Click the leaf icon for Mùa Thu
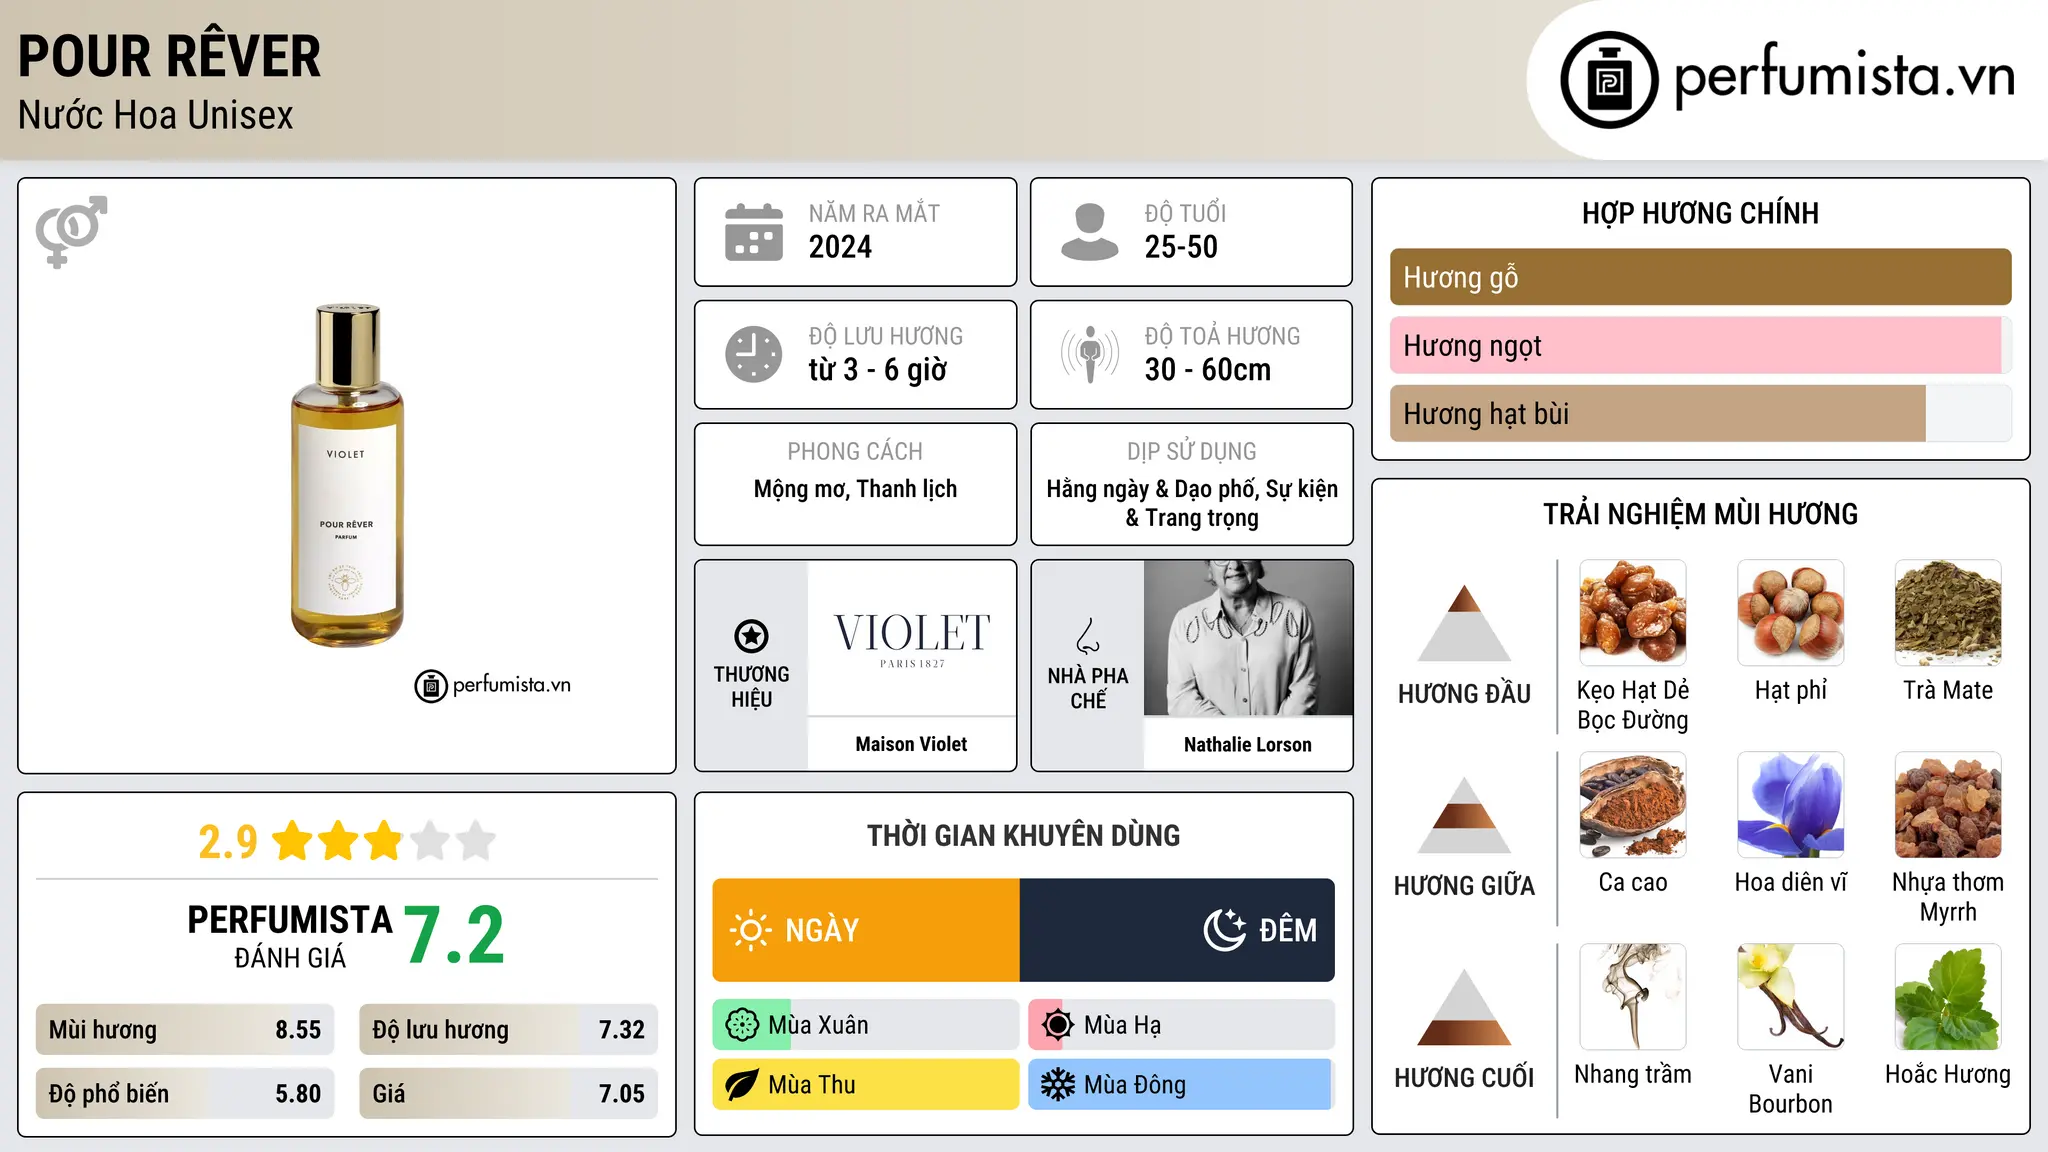The height and width of the screenshot is (1152, 2048). (742, 1085)
